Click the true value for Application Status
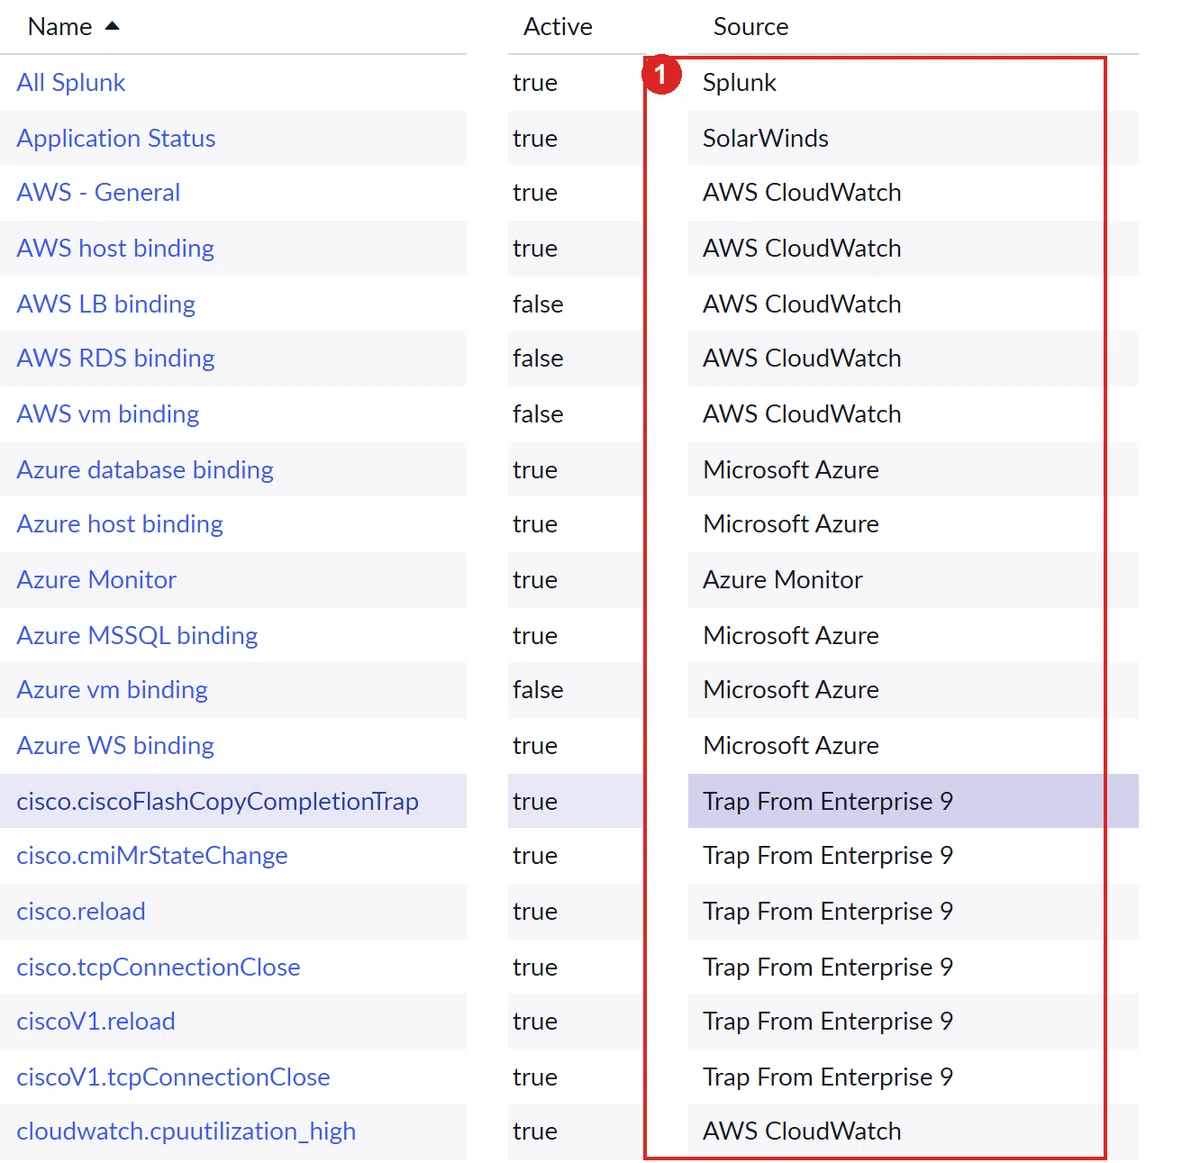Viewport: 1200px width, 1163px height. [535, 138]
